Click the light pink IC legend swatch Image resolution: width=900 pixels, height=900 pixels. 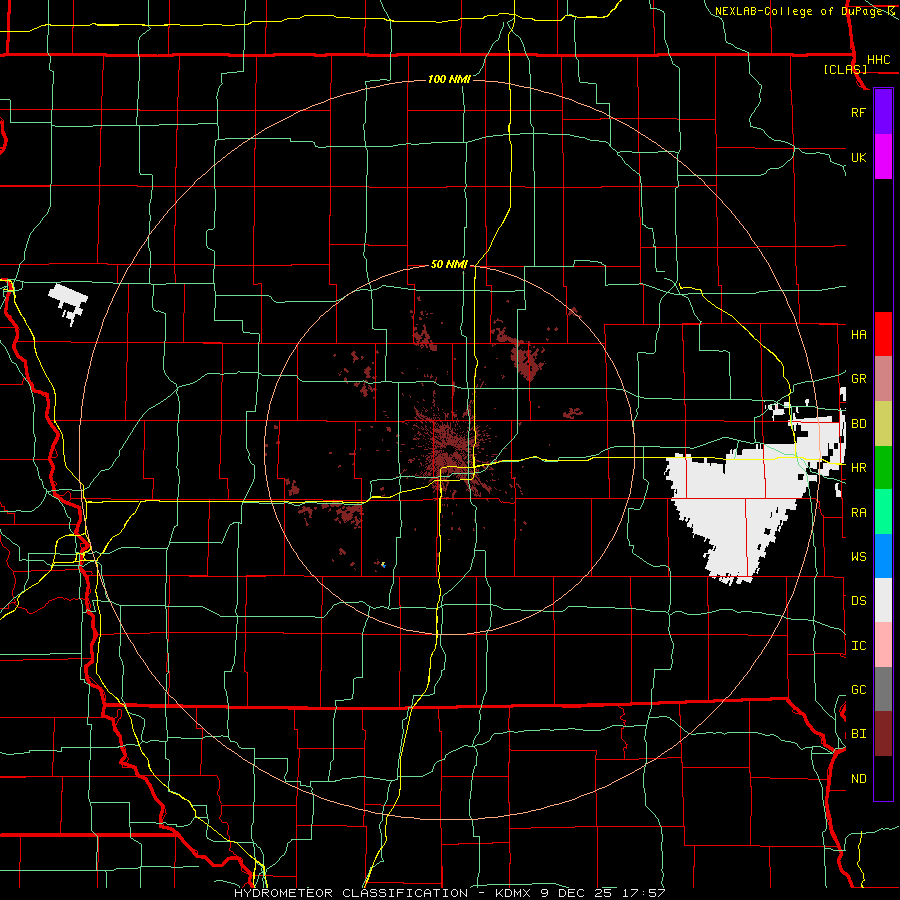(x=883, y=645)
